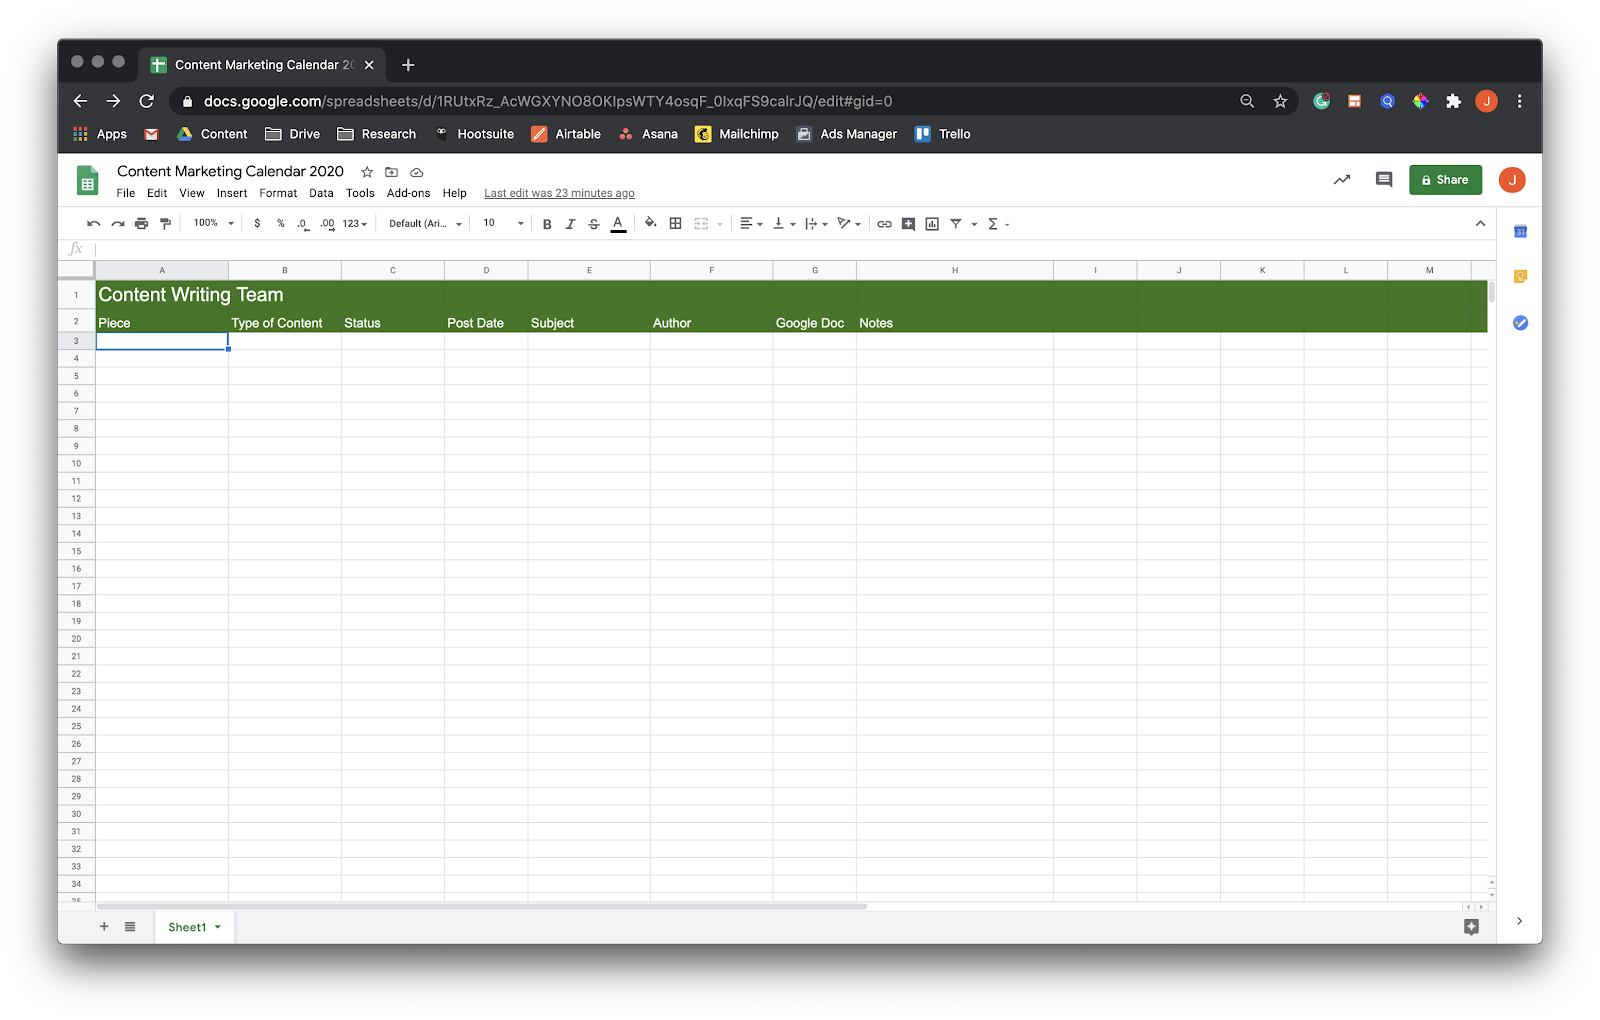Open the text color picker
The height and width of the screenshot is (1020, 1600).
click(x=619, y=224)
